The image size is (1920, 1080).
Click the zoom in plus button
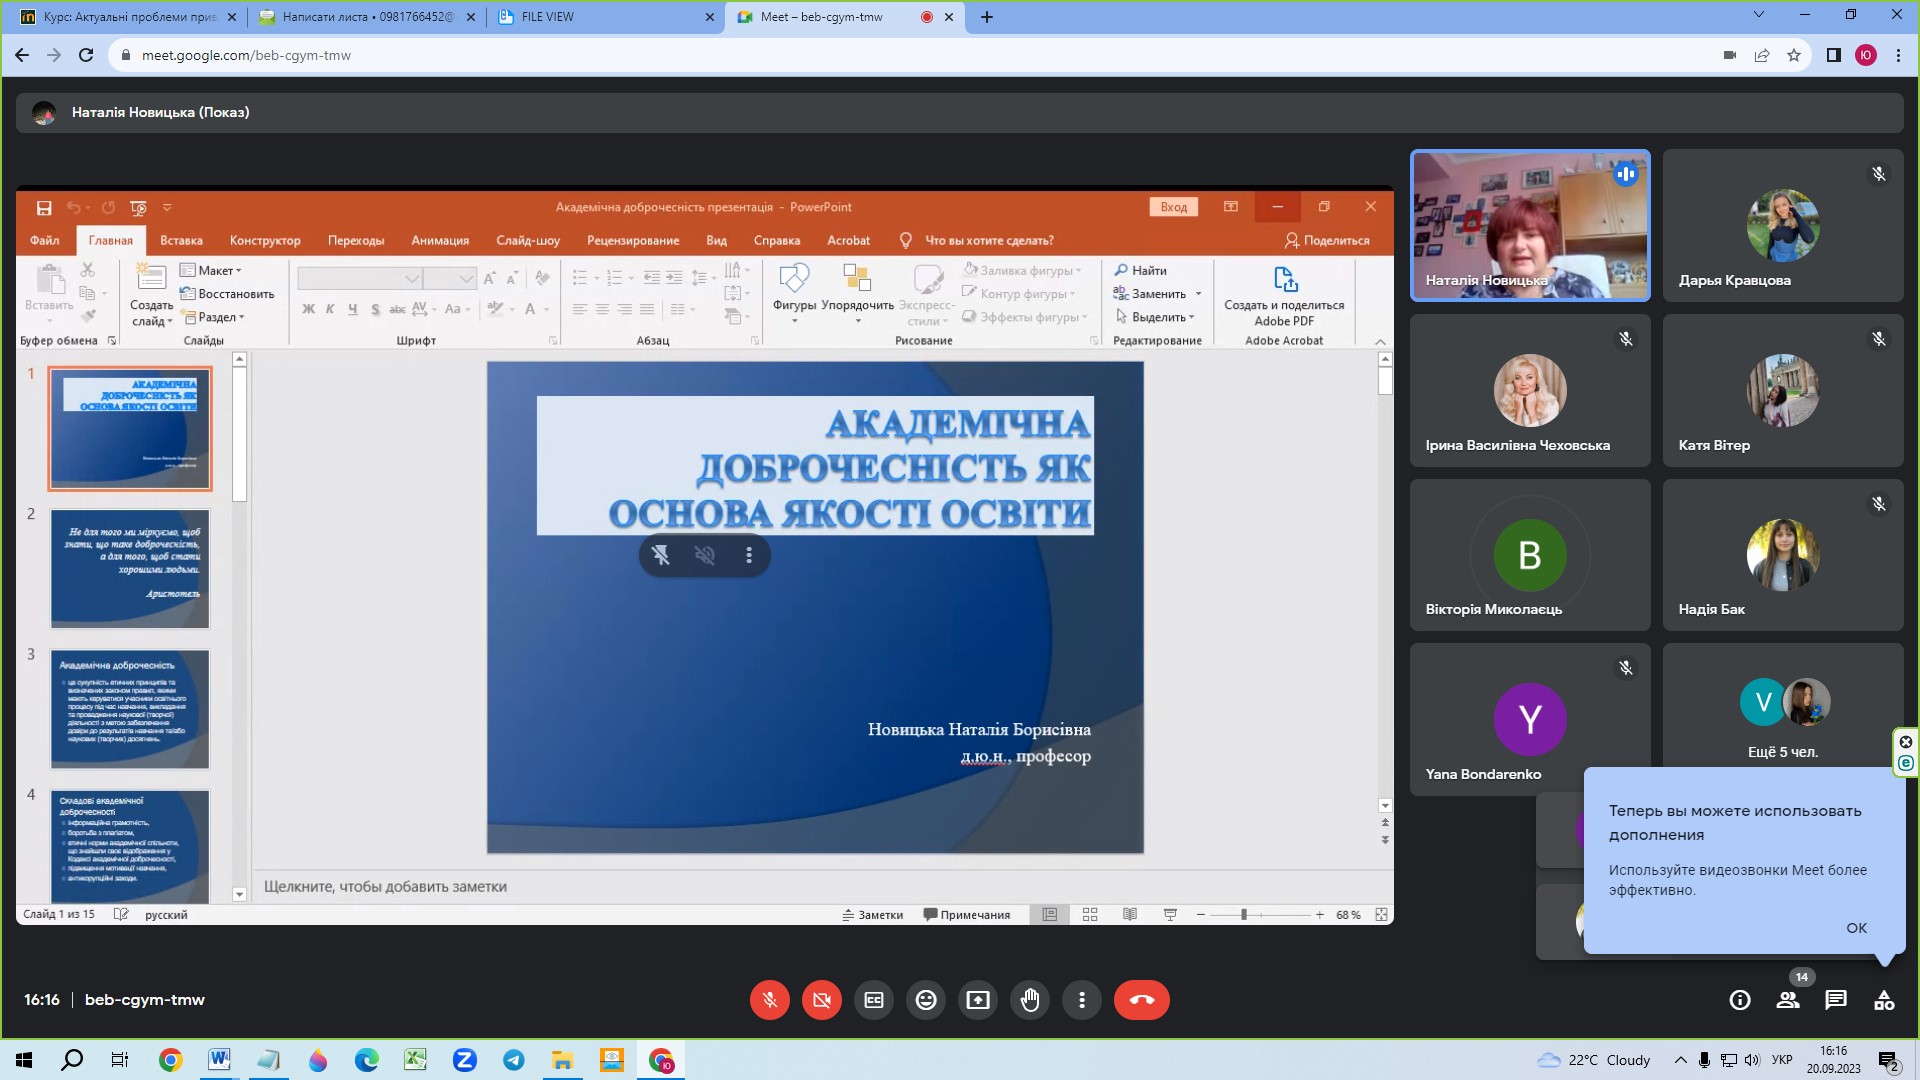point(1320,914)
